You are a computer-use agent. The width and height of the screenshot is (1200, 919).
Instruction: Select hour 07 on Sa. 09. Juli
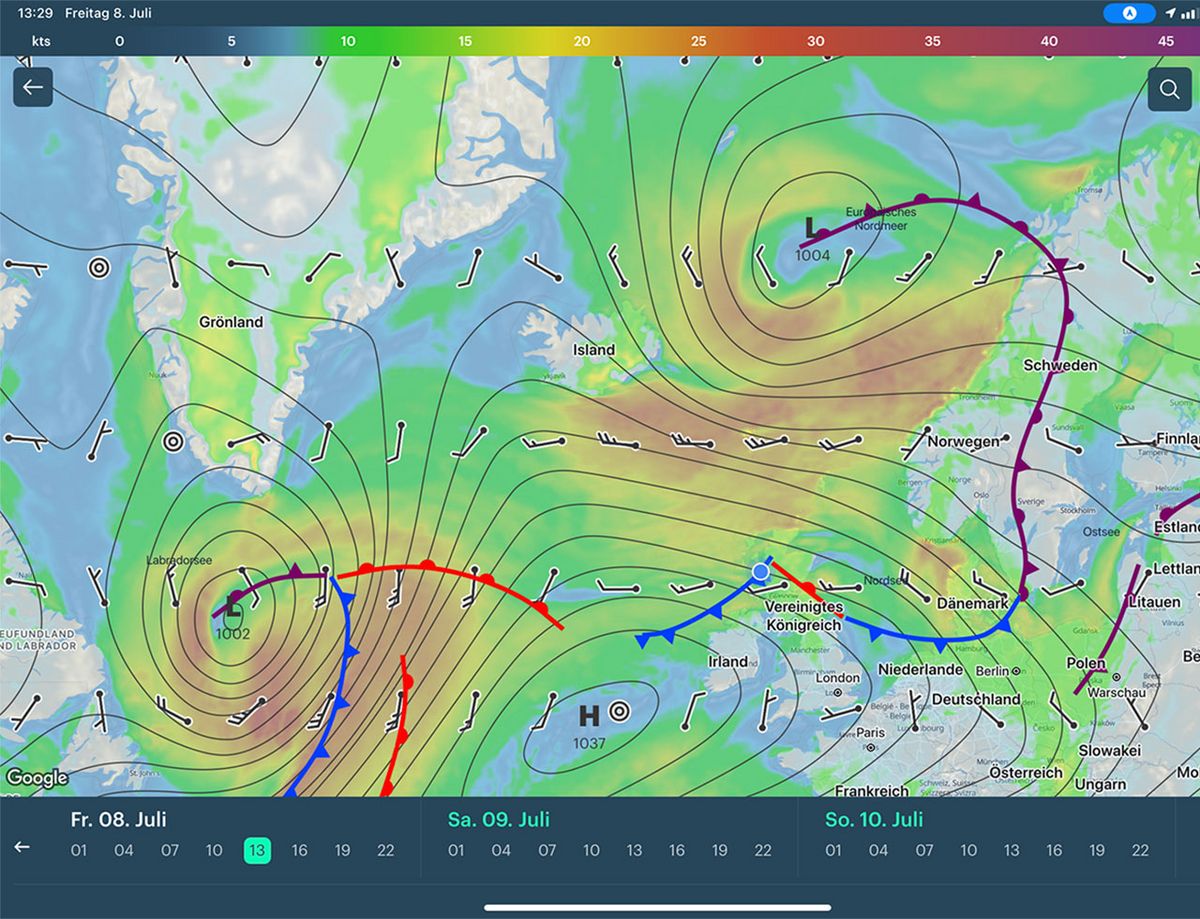(547, 850)
